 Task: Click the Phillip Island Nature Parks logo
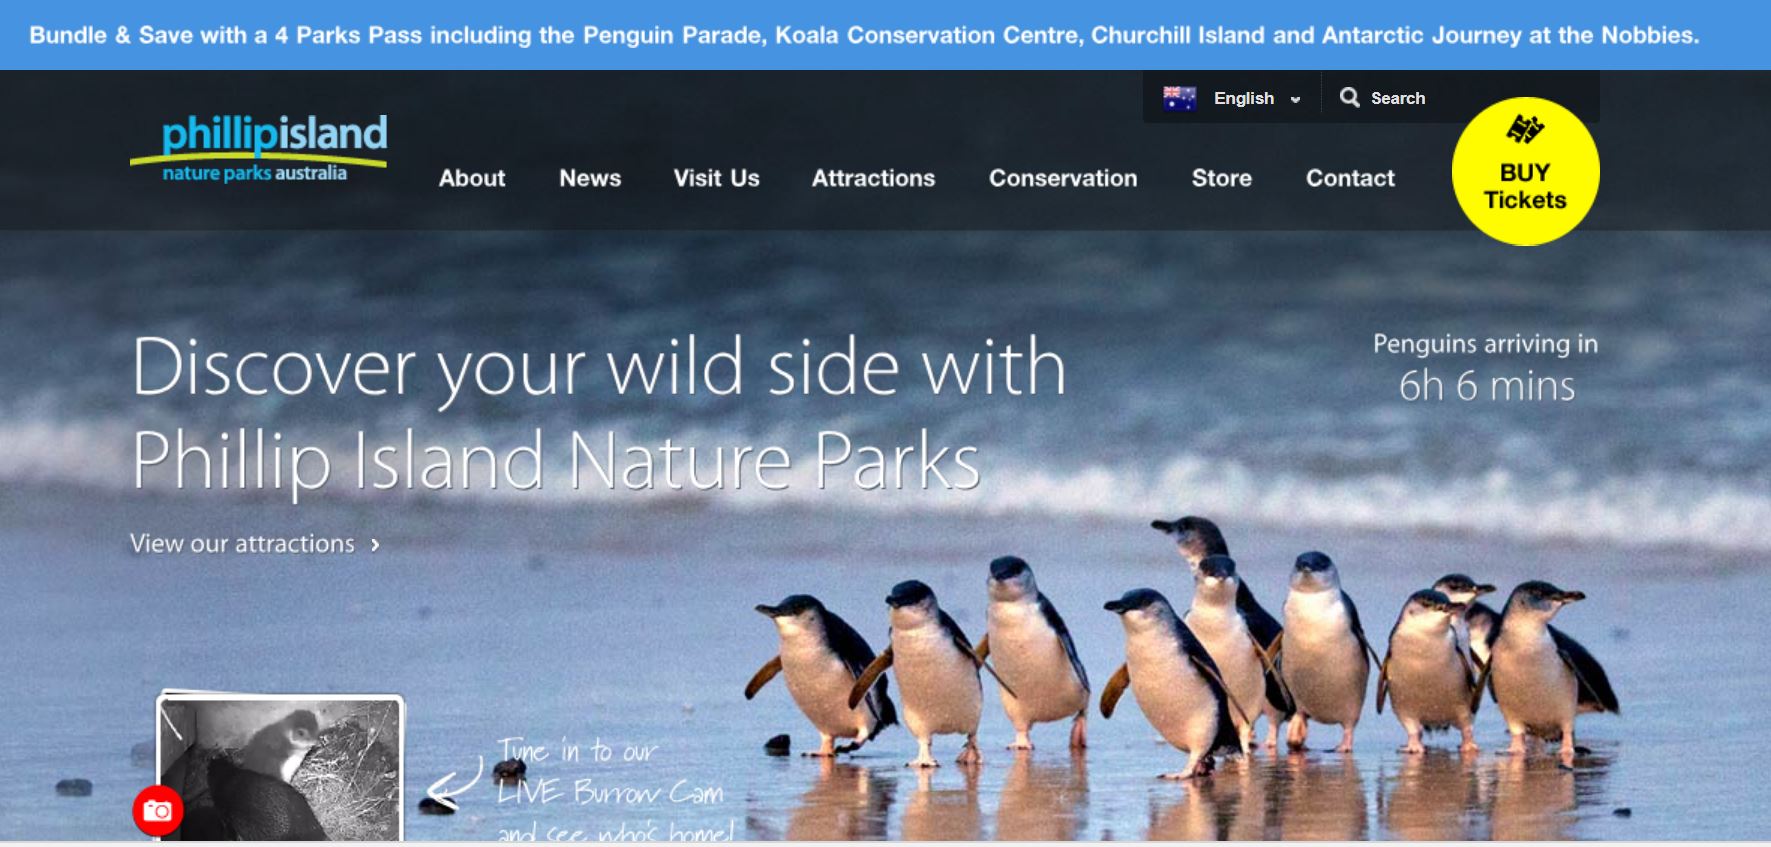point(259,148)
